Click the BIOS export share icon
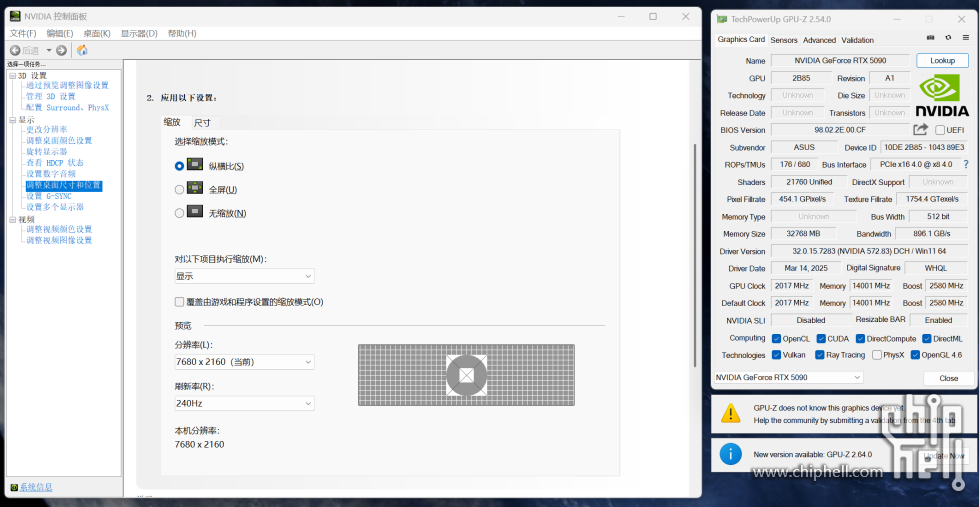This screenshot has height=507, width=979. click(x=920, y=129)
